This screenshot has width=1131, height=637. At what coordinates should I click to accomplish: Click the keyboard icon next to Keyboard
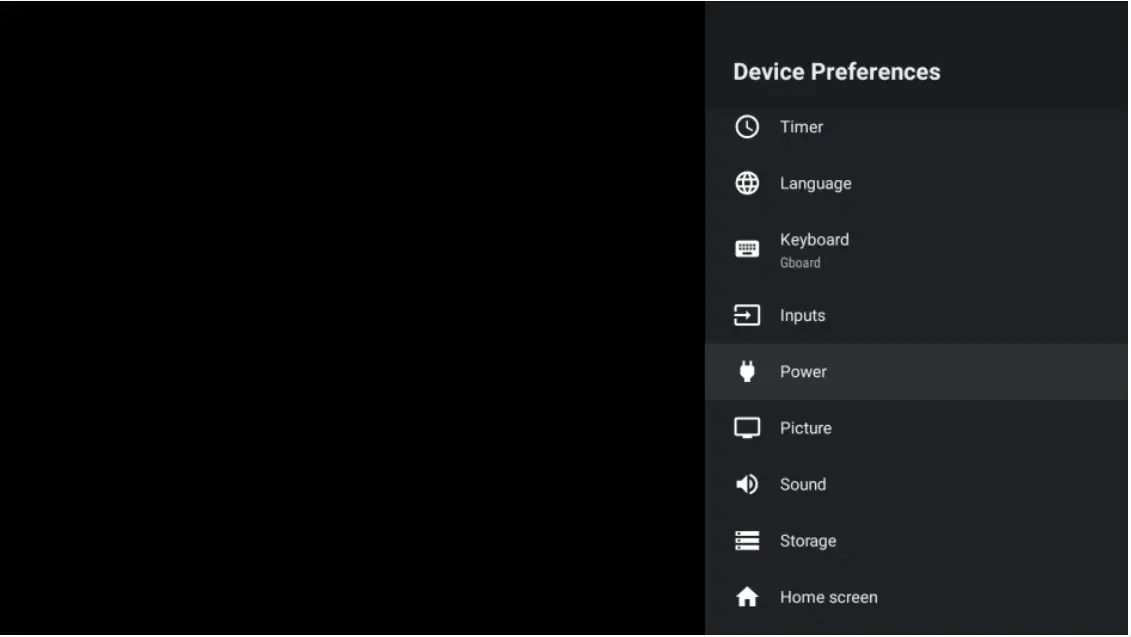click(x=747, y=247)
